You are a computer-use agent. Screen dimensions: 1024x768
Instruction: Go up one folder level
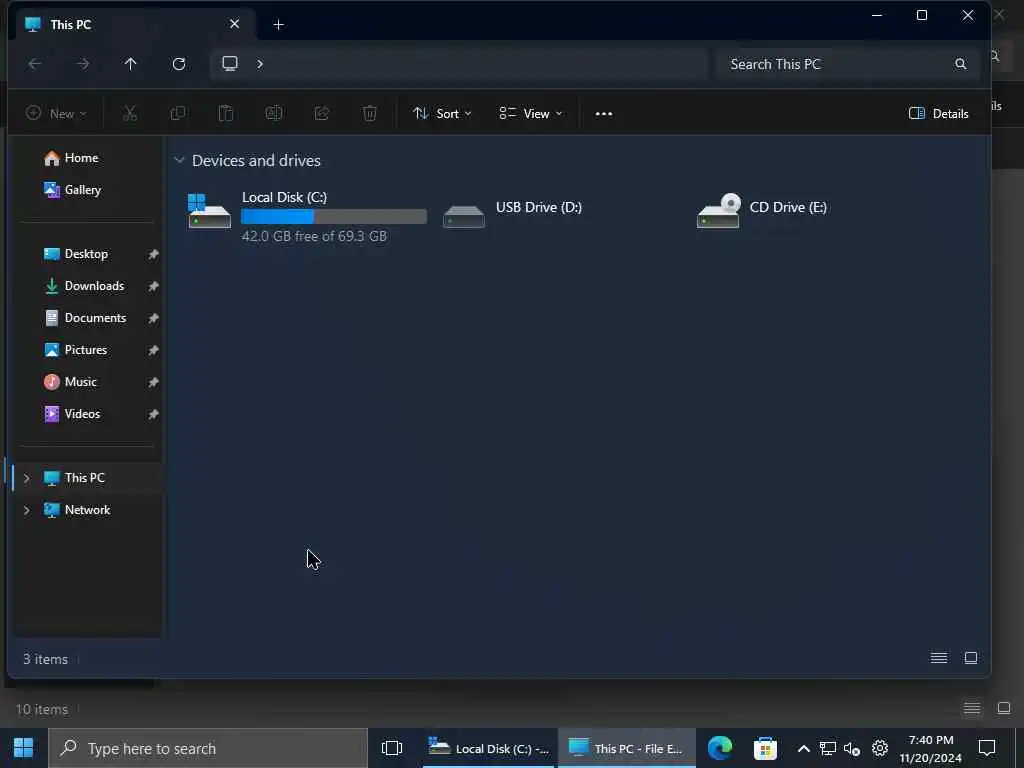[x=131, y=63]
